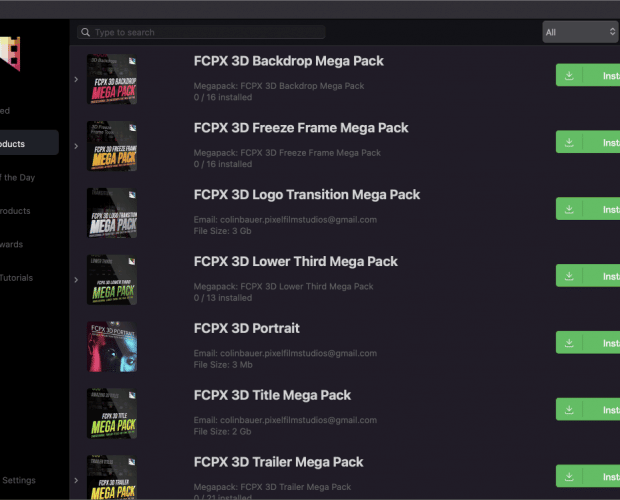Expand the FCPX 3D Backdrop Mega Pack row

pos(76,79)
